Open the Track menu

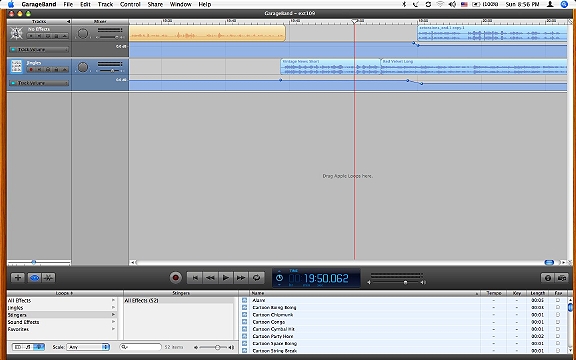tap(105, 4)
